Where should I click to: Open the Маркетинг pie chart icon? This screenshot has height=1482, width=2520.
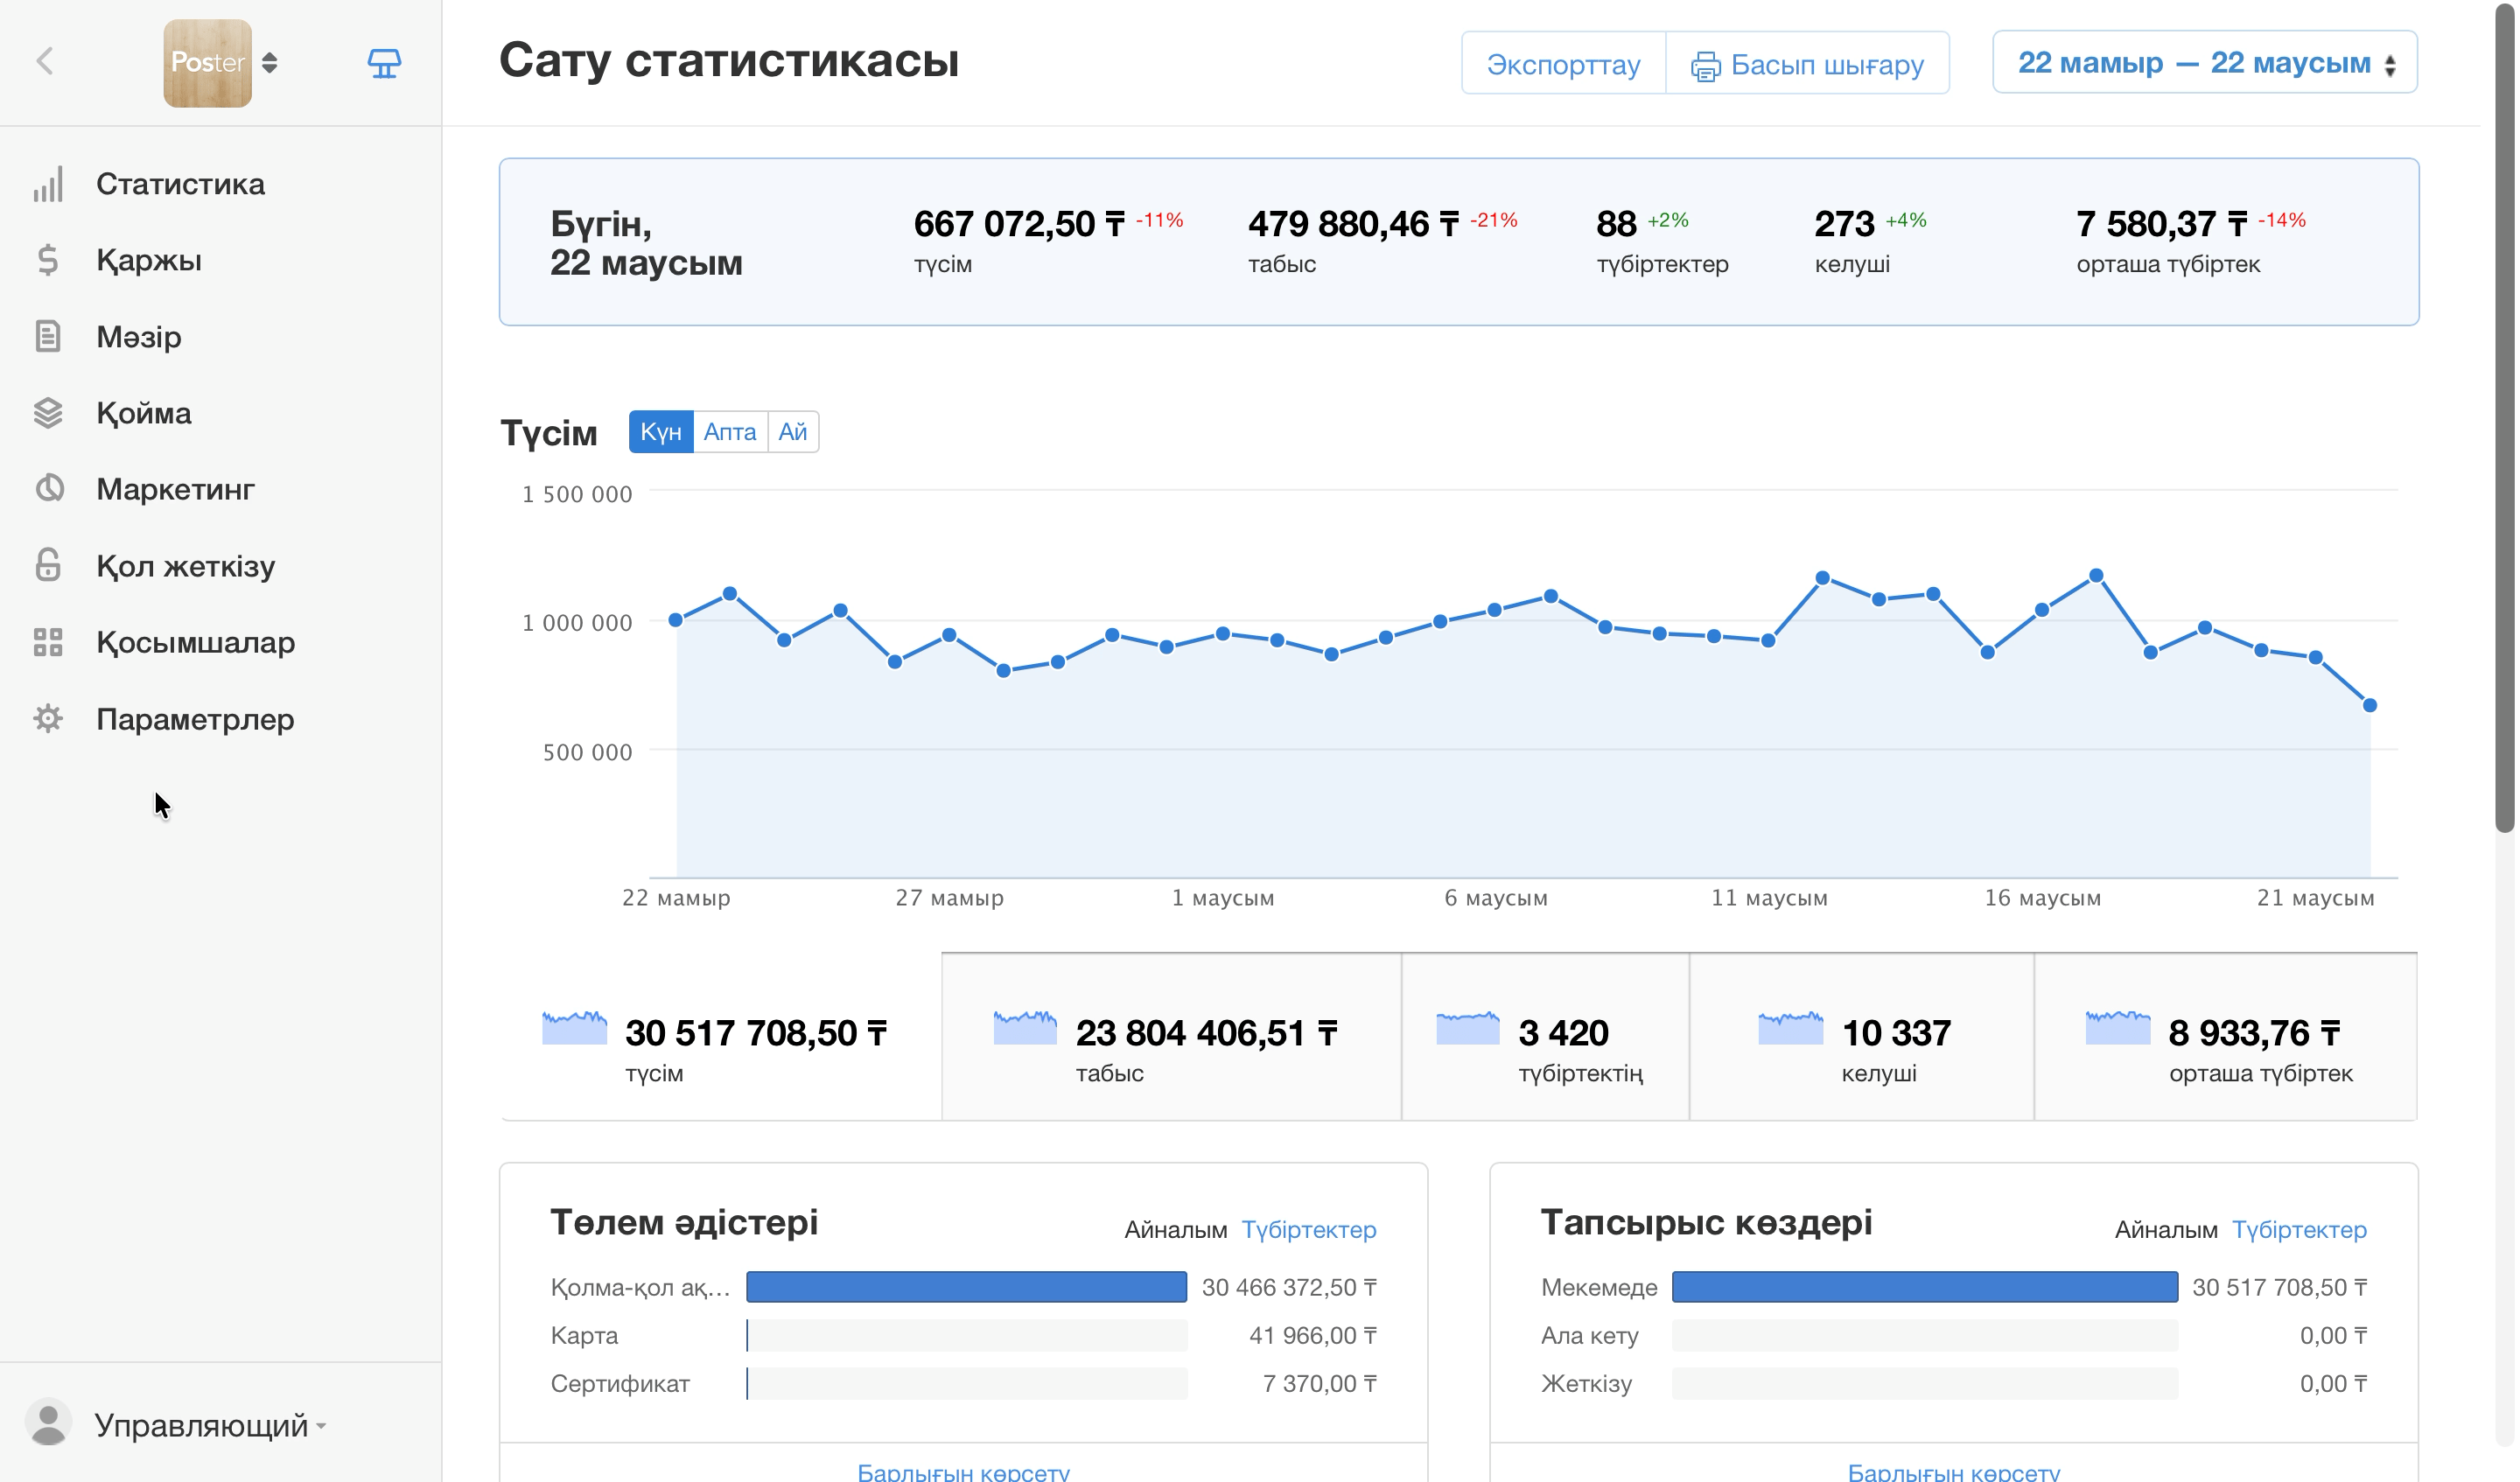pos(48,489)
